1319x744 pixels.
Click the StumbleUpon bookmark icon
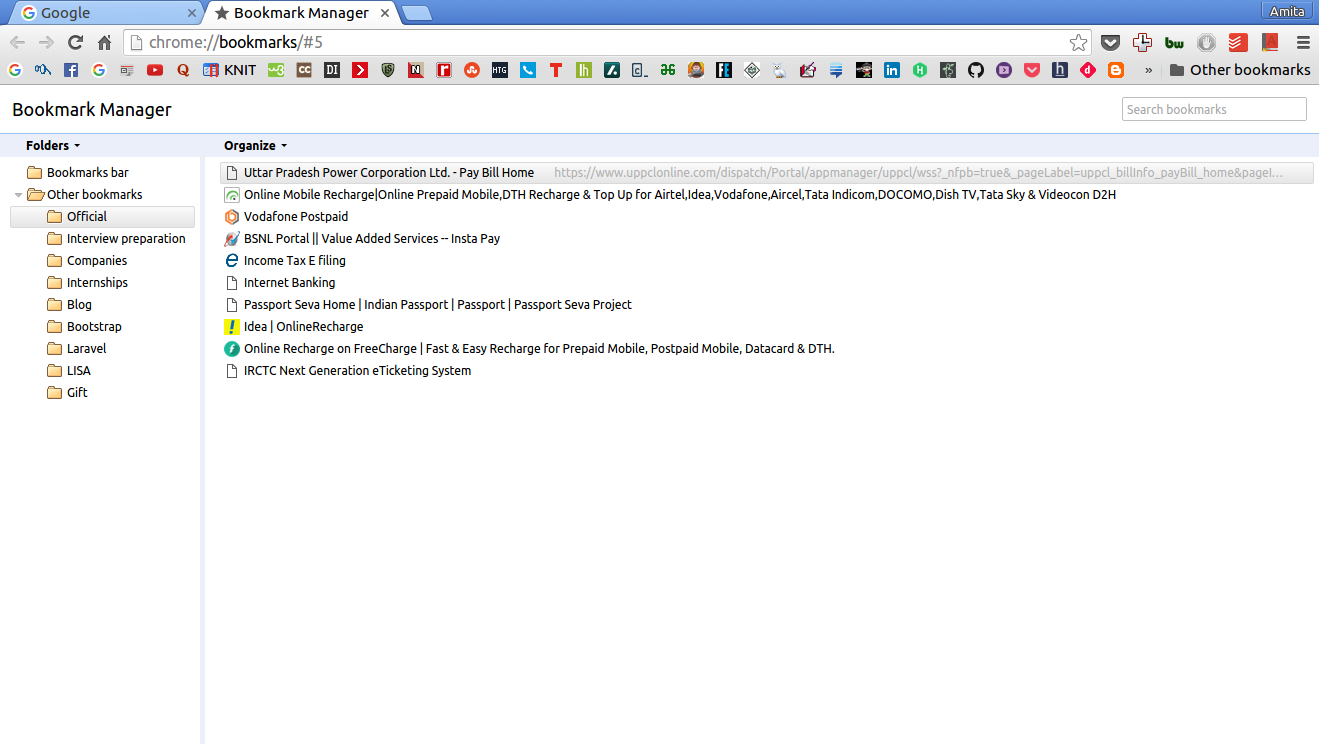pyautogui.click(x=472, y=70)
